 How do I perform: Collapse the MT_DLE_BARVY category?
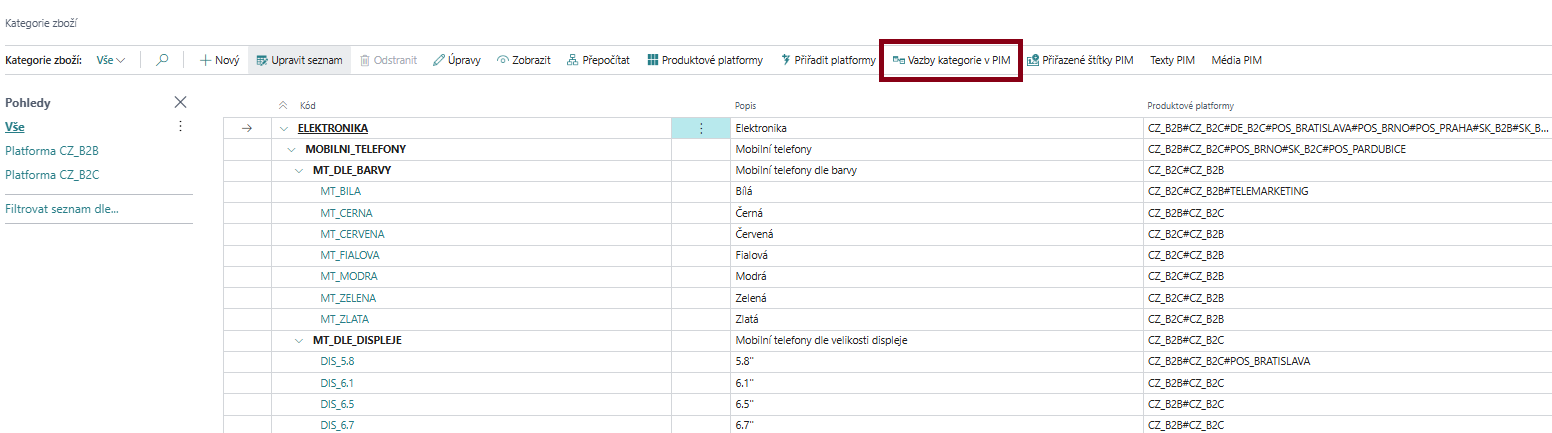[299, 170]
